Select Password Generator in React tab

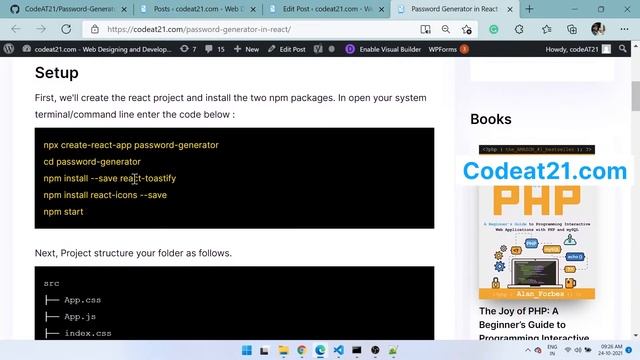(454, 9)
